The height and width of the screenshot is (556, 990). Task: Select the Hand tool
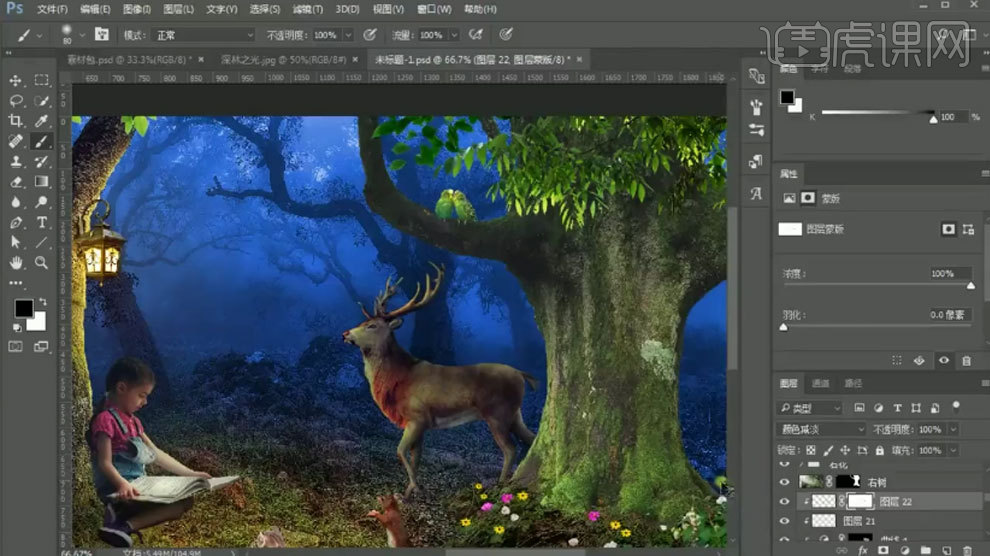tap(15, 263)
